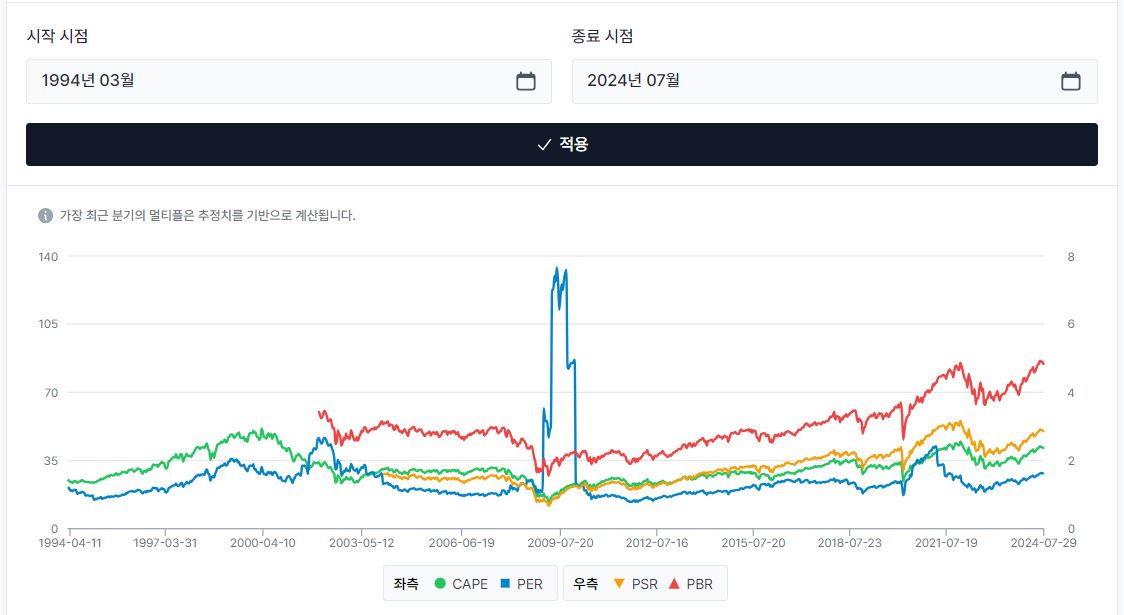Open the end date calendar picker icon
Image resolution: width=1124 pixels, height=615 pixels.
1071,81
